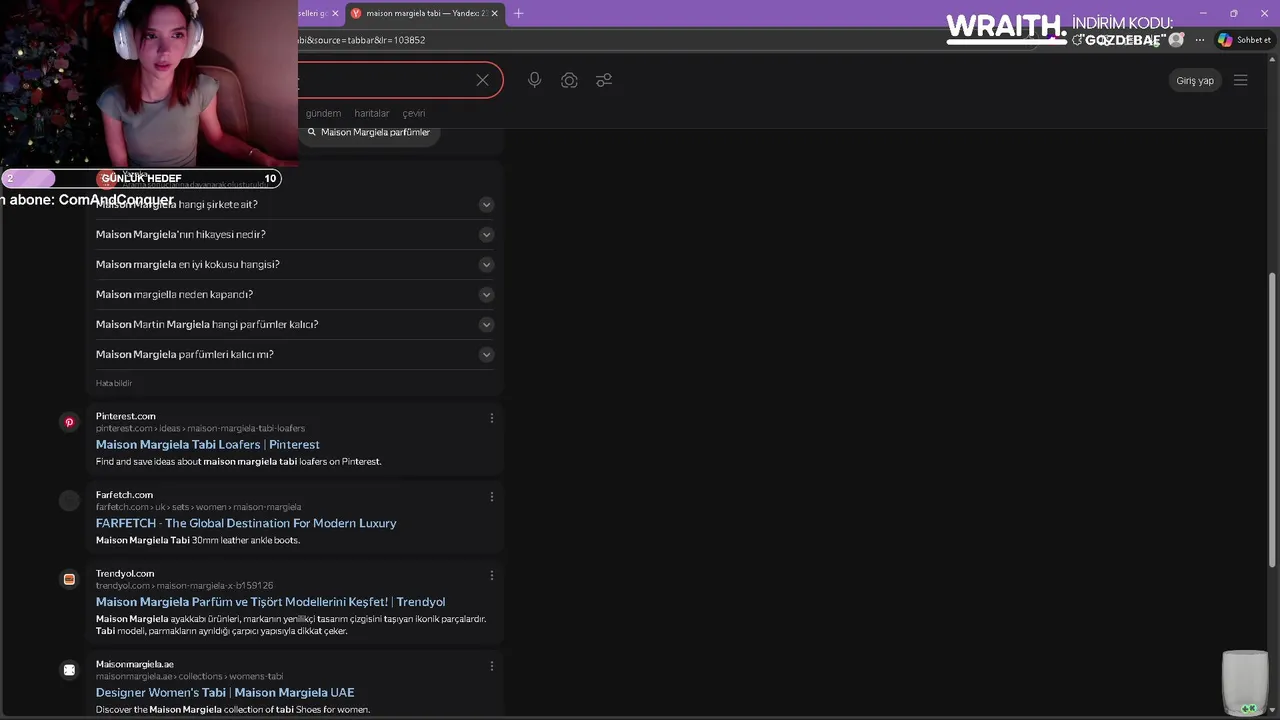Open more options for Farfetch.com result

coord(491,496)
